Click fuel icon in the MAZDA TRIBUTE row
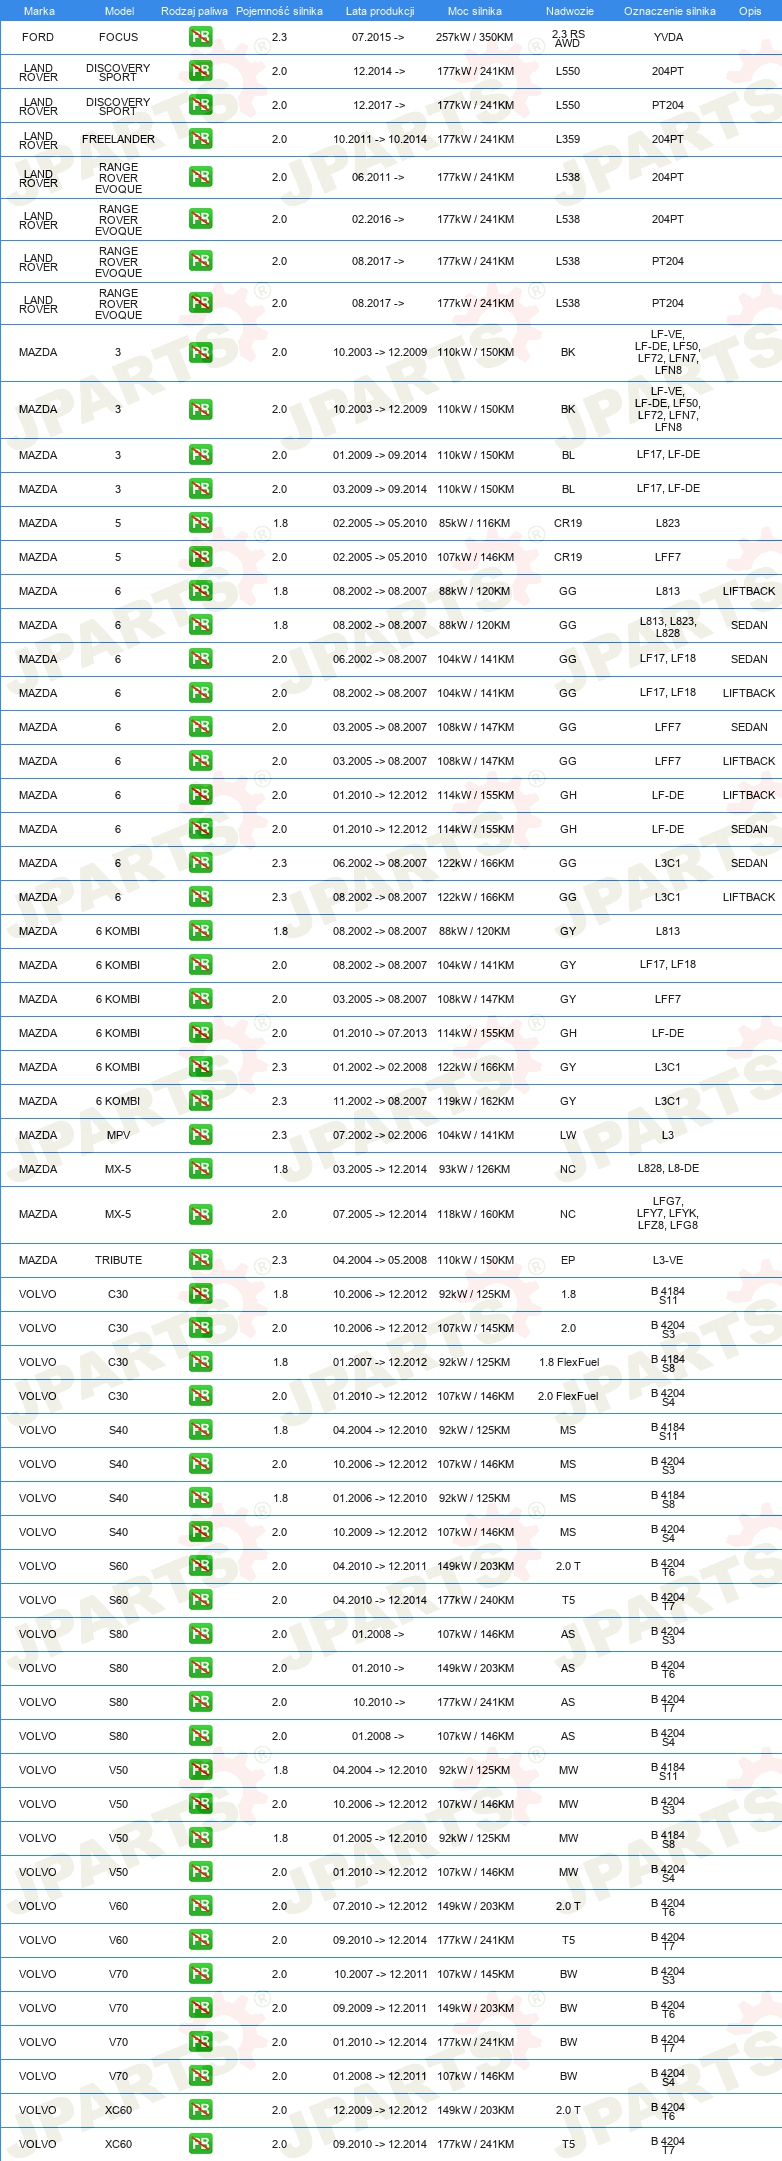This screenshot has height=2161, width=782. pyautogui.click(x=200, y=1260)
